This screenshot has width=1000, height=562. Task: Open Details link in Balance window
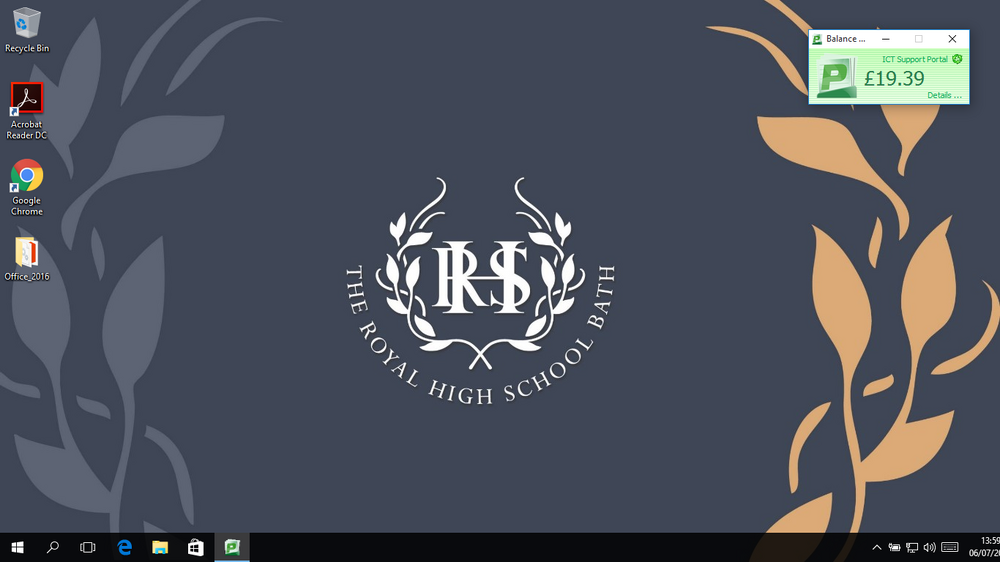[x=944, y=95]
